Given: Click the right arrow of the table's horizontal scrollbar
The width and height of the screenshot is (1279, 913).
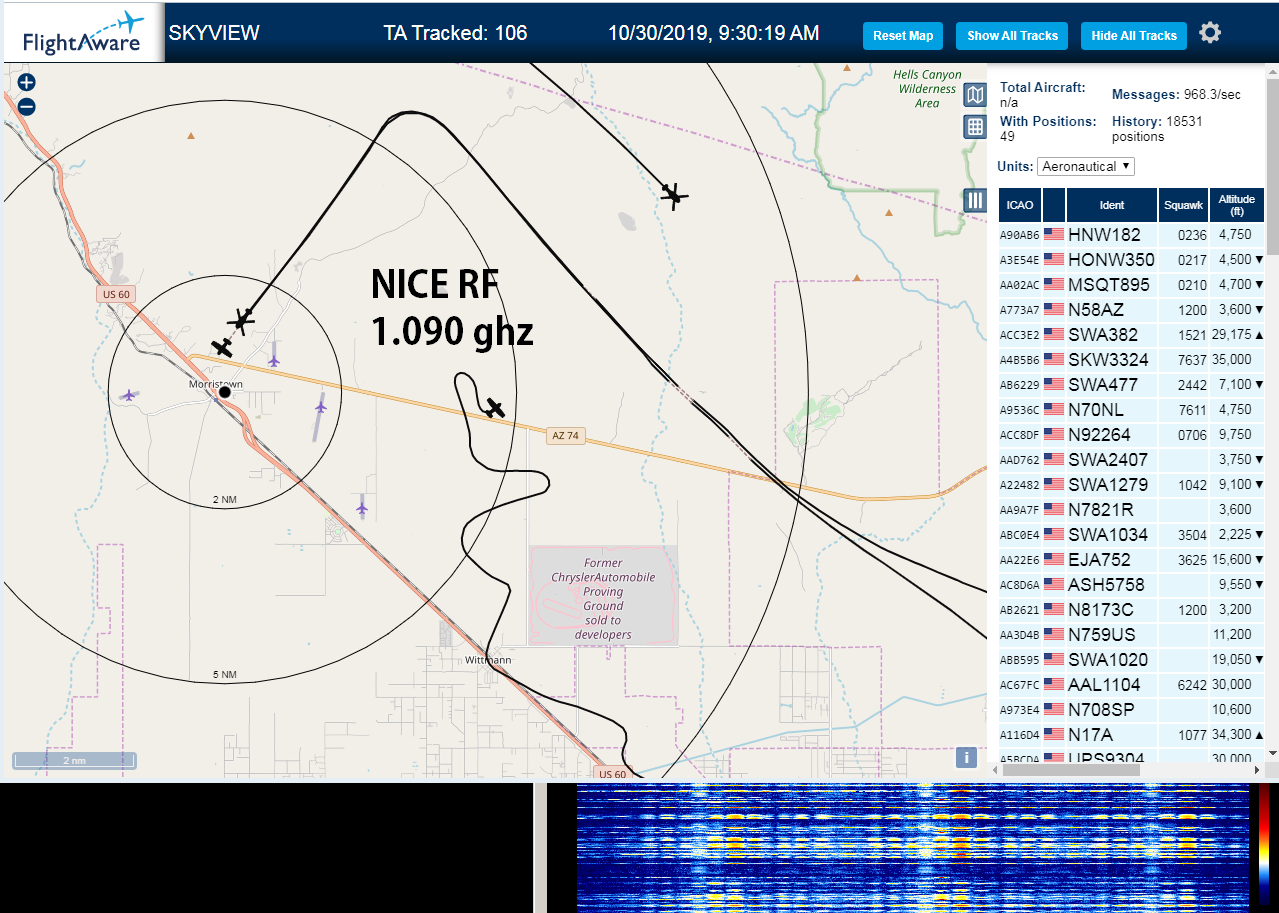Looking at the screenshot, I should (x=1257, y=770).
